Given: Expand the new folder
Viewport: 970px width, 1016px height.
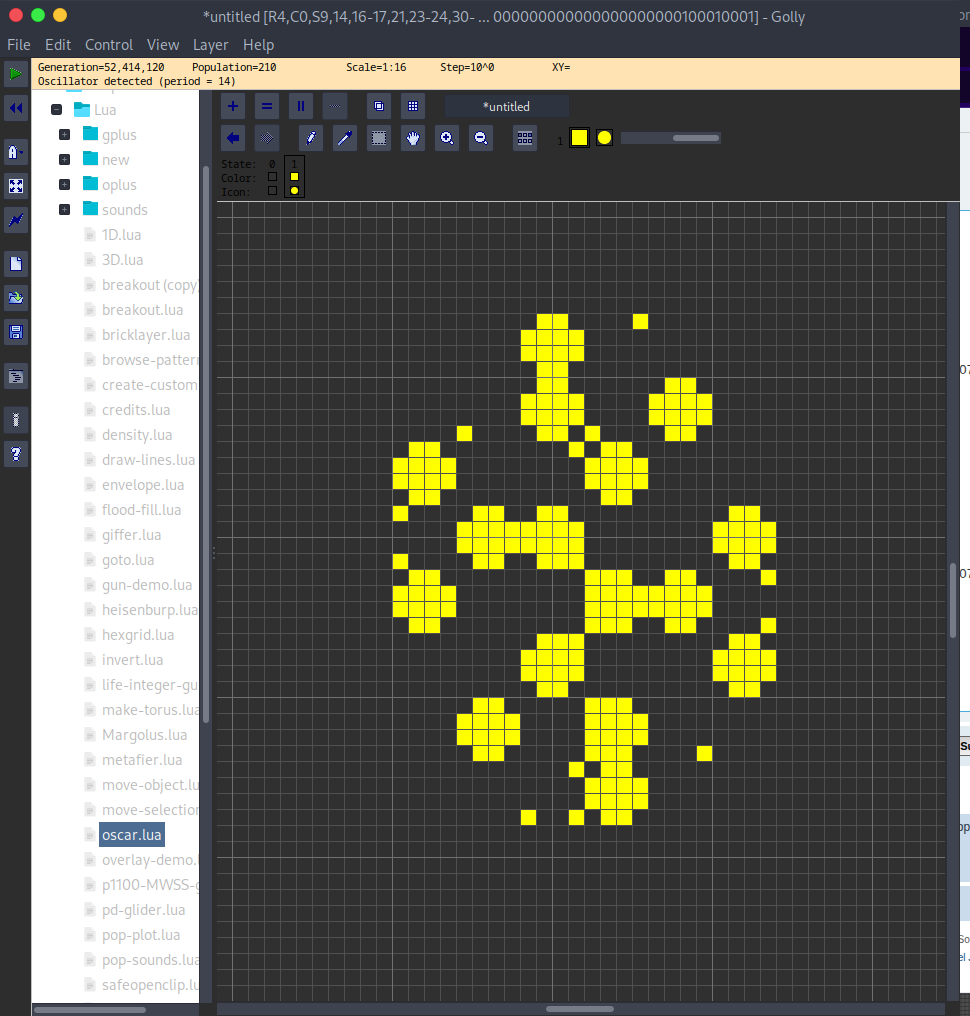Looking at the screenshot, I should click(64, 159).
